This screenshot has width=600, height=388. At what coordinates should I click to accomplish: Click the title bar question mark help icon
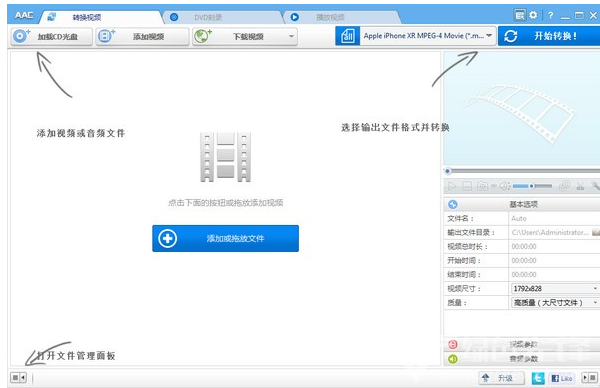click(x=550, y=15)
